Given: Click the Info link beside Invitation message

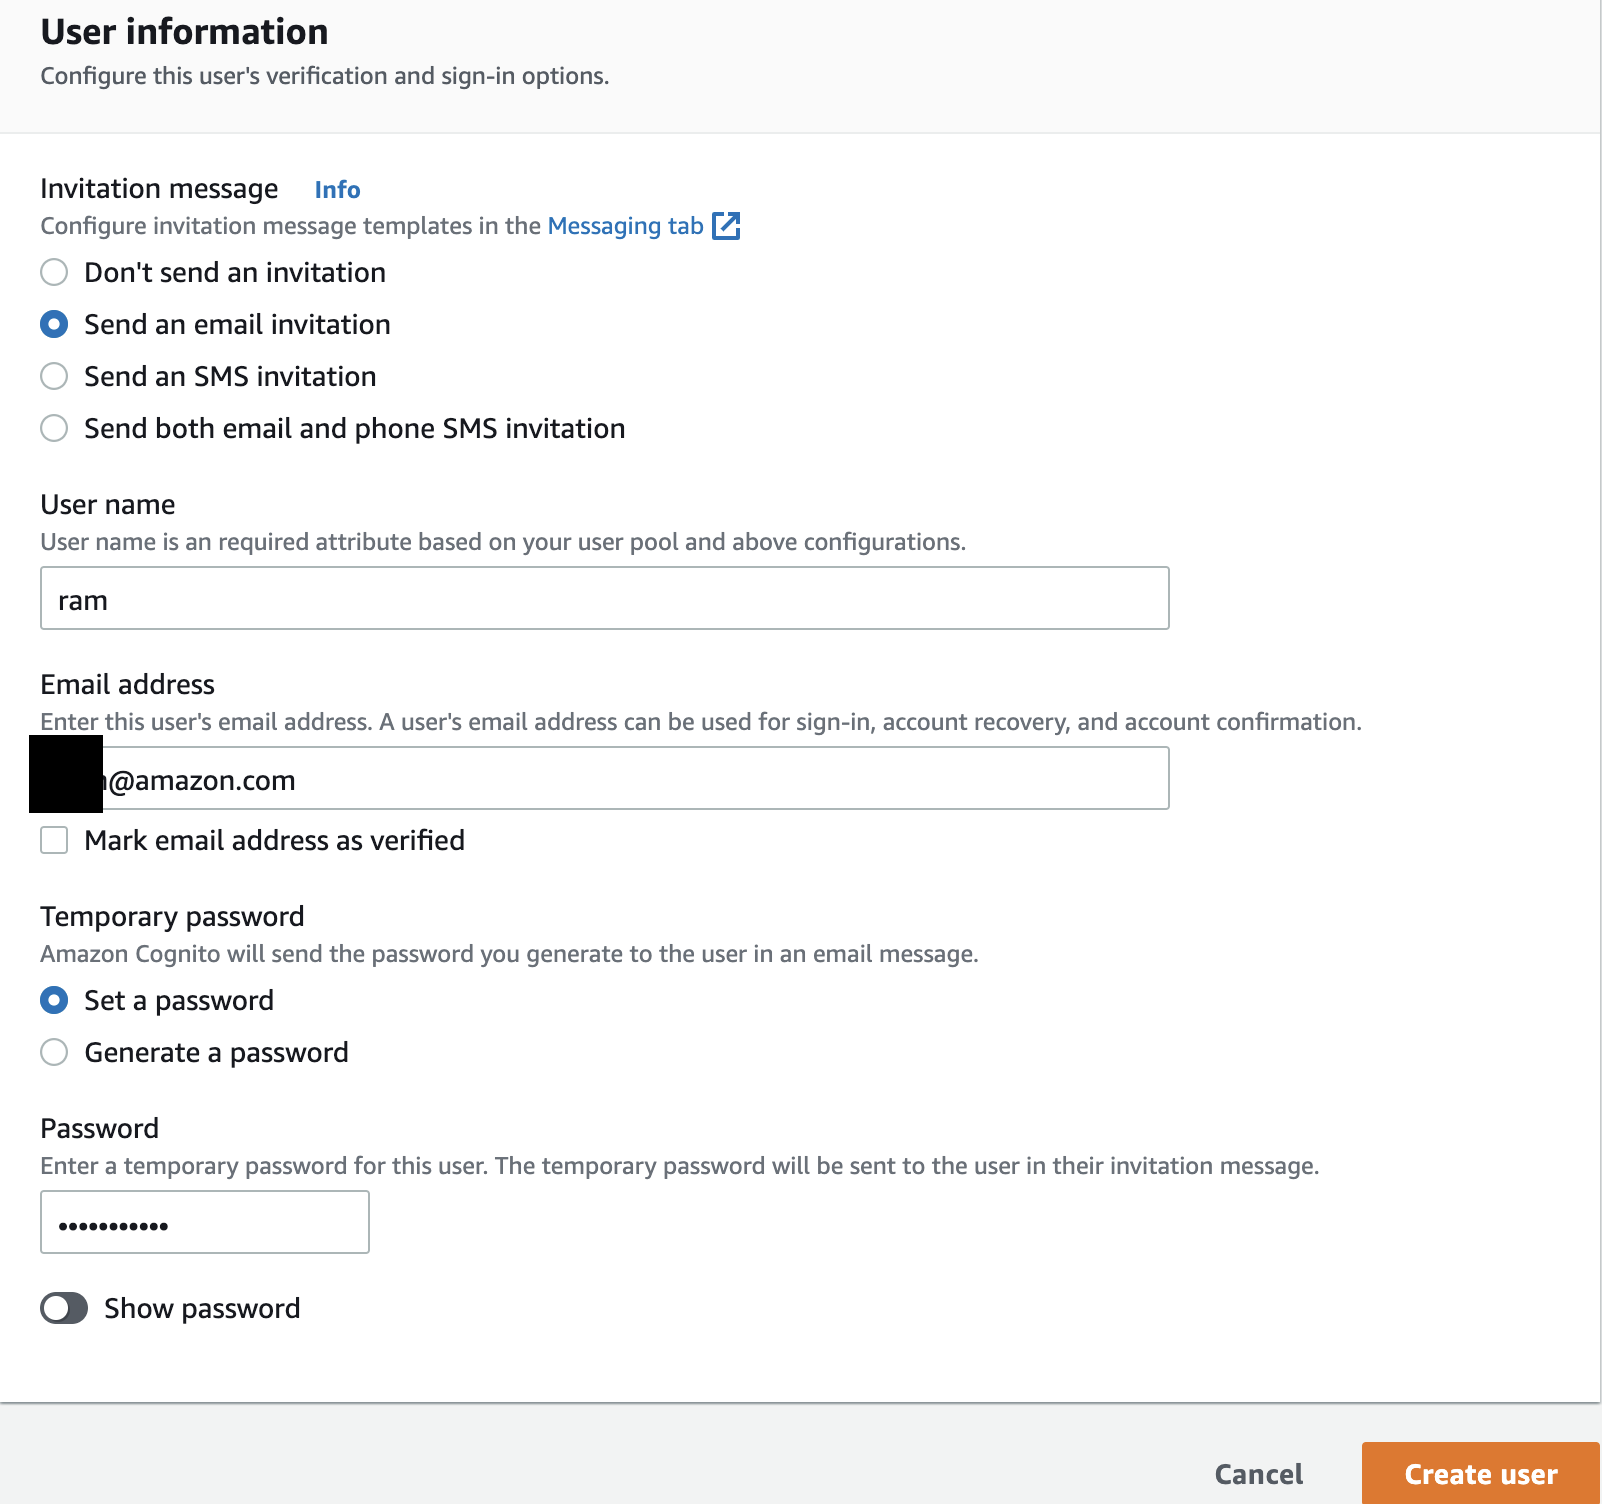Looking at the screenshot, I should click(336, 189).
